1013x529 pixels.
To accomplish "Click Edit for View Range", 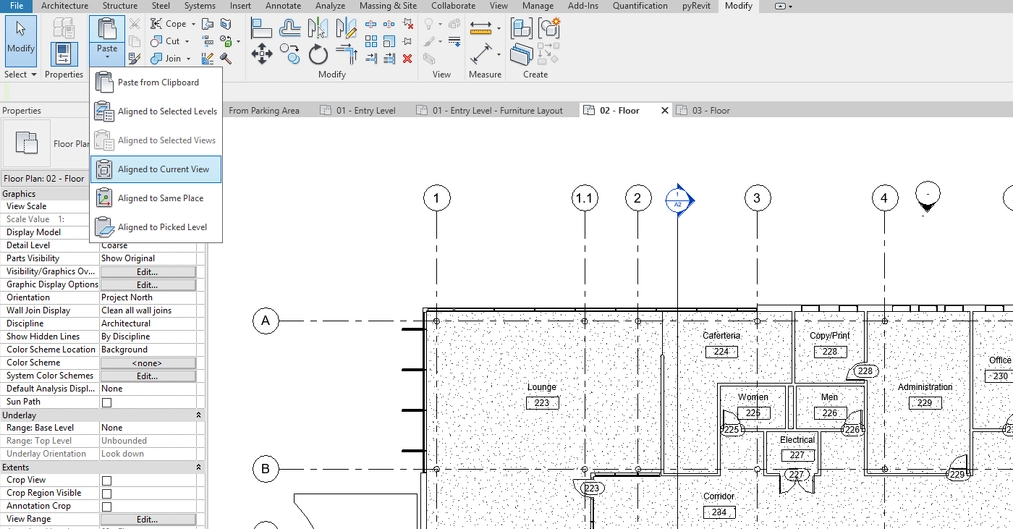I will click(x=148, y=519).
